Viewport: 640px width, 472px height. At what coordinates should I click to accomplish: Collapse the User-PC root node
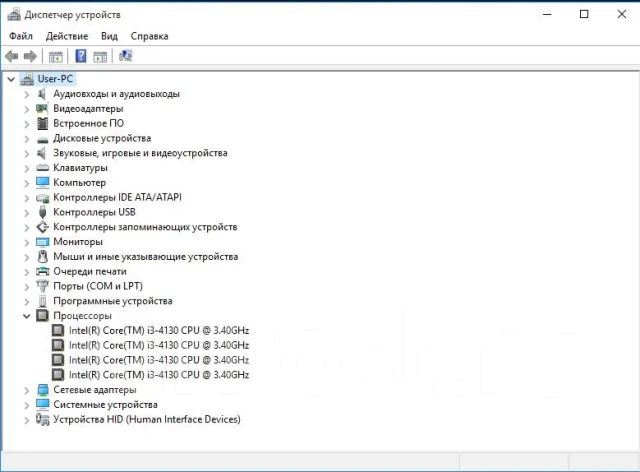pos(11,79)
